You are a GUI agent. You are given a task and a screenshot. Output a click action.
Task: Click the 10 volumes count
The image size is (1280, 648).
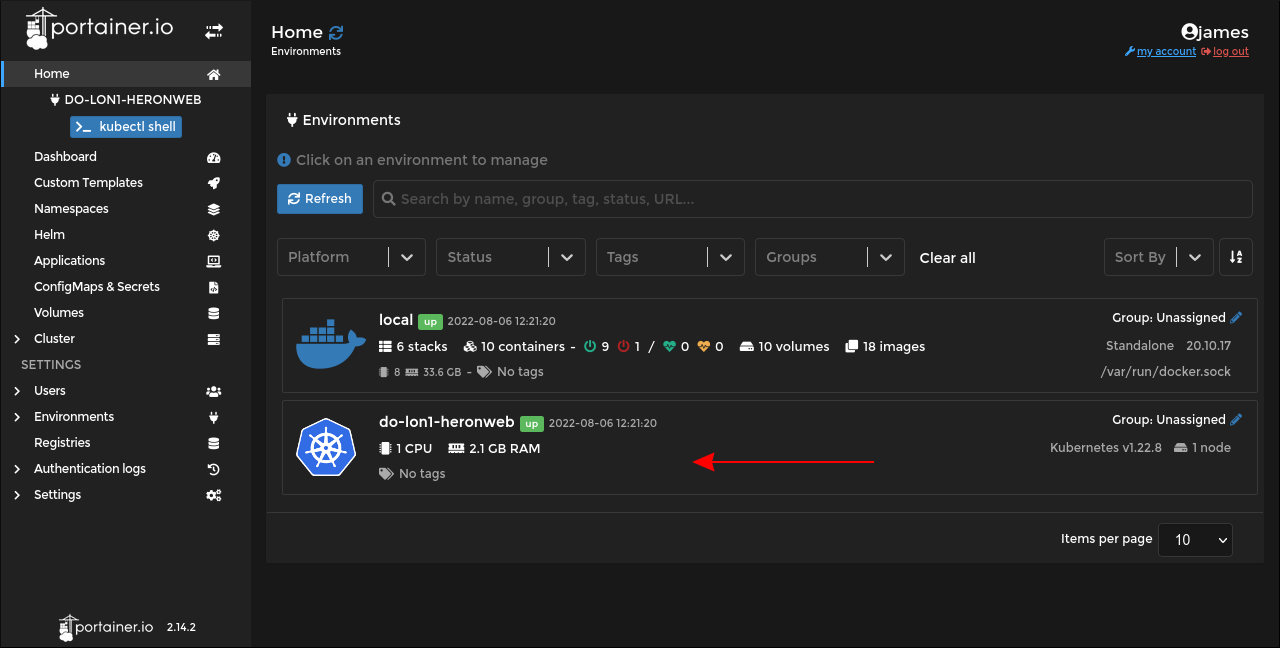(x=794, y=347)
